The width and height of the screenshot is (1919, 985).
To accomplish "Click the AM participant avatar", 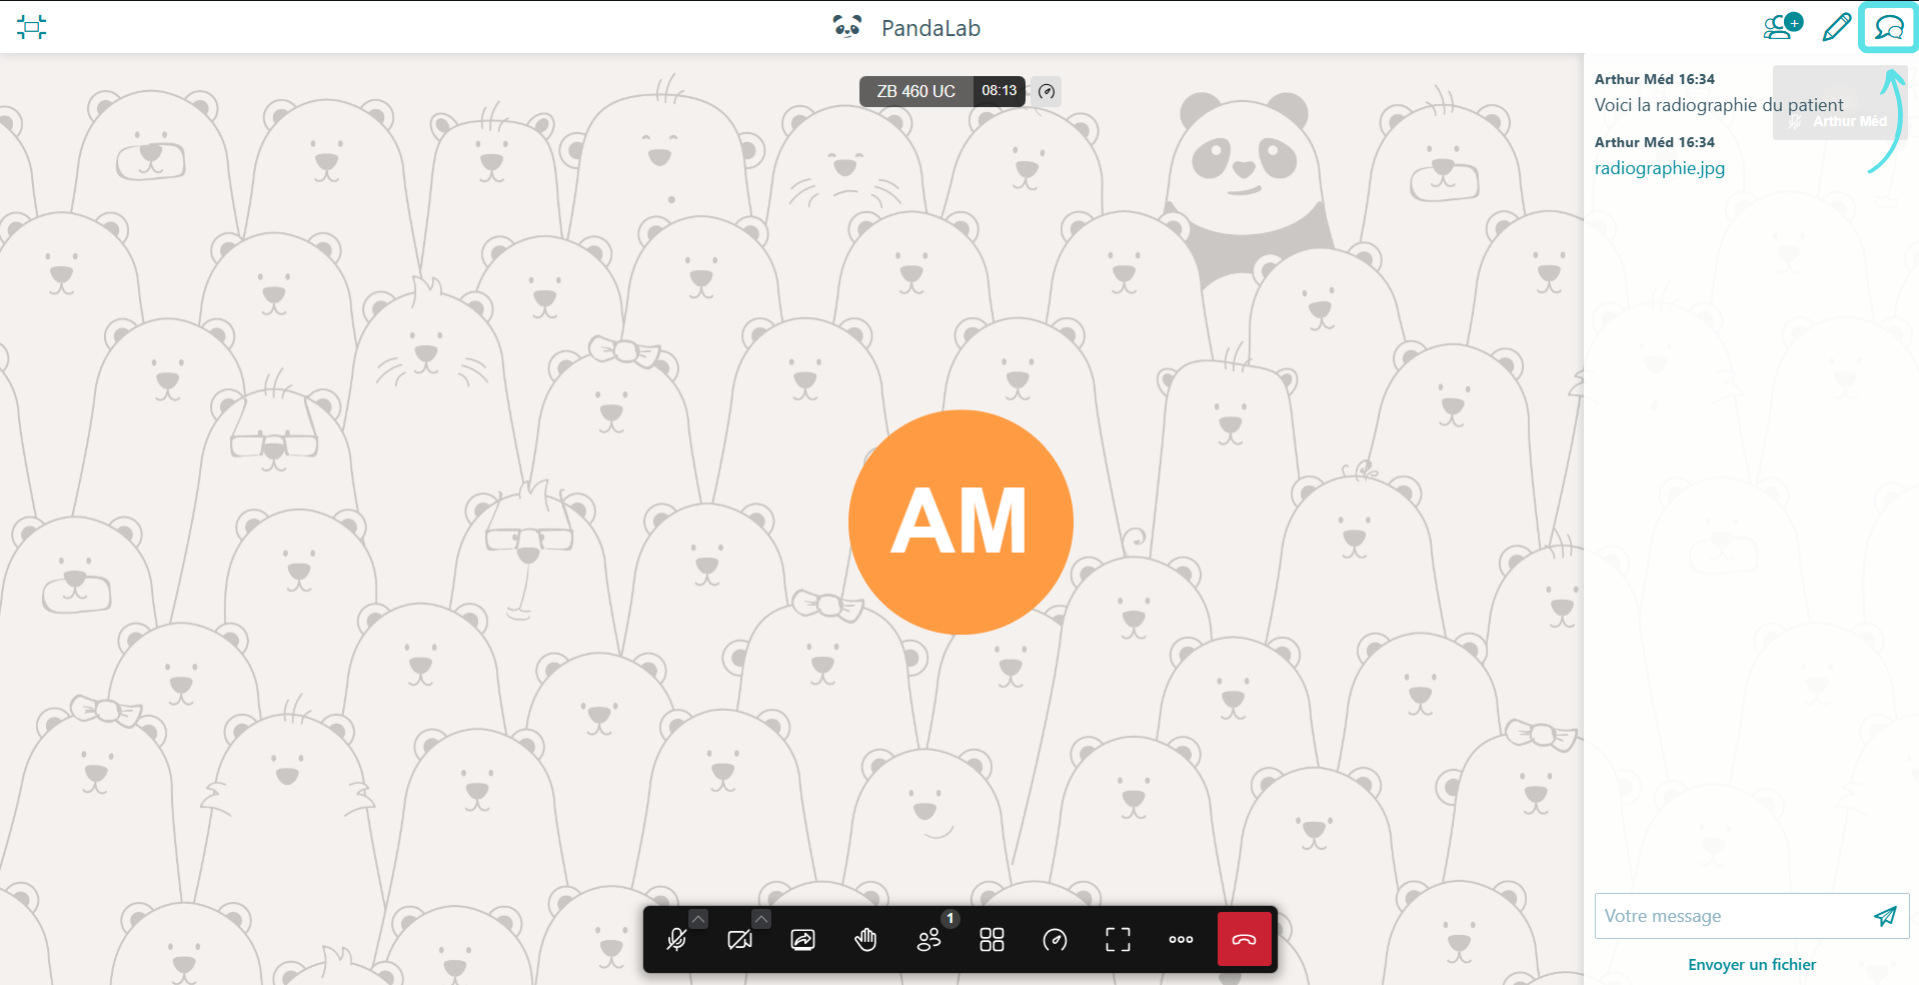I will (x=960, y=522).
